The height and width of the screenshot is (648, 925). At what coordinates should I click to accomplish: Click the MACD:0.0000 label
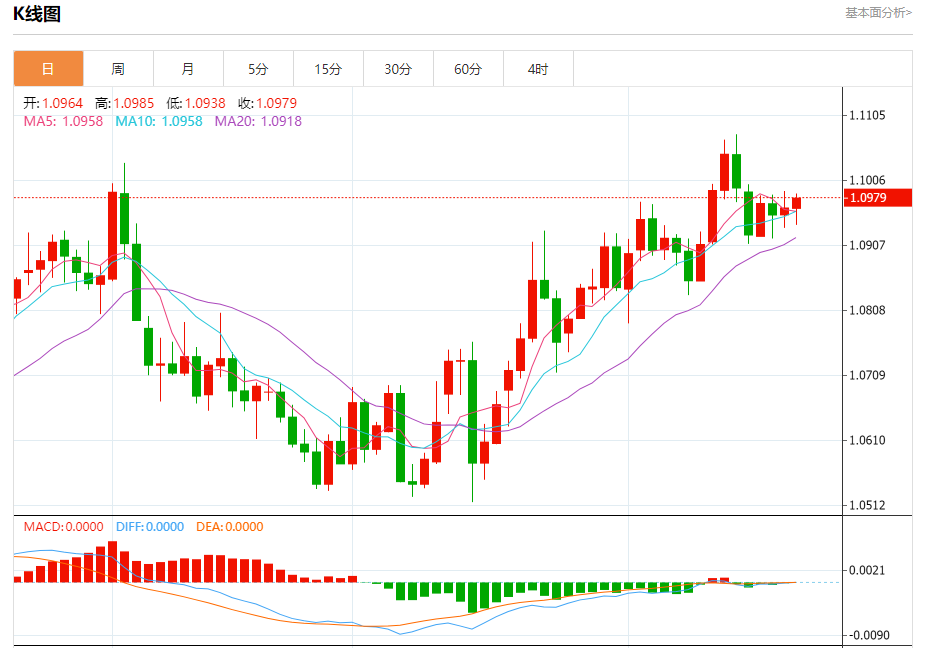[63, 526]
